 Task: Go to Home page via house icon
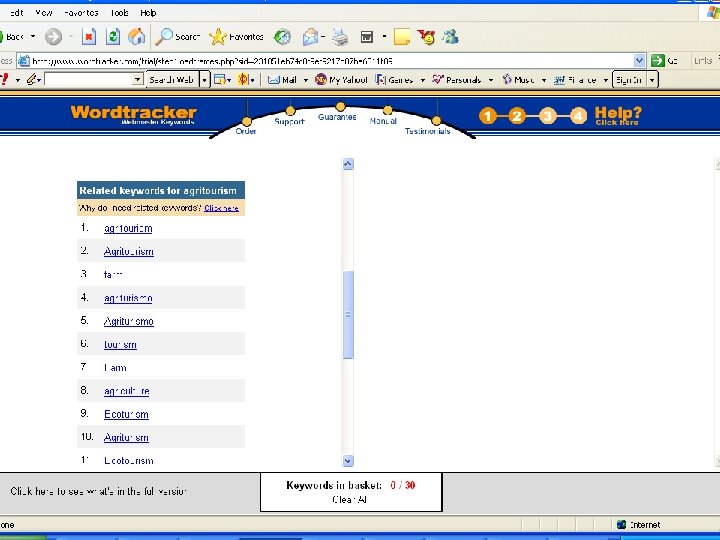tap(136, 37)
